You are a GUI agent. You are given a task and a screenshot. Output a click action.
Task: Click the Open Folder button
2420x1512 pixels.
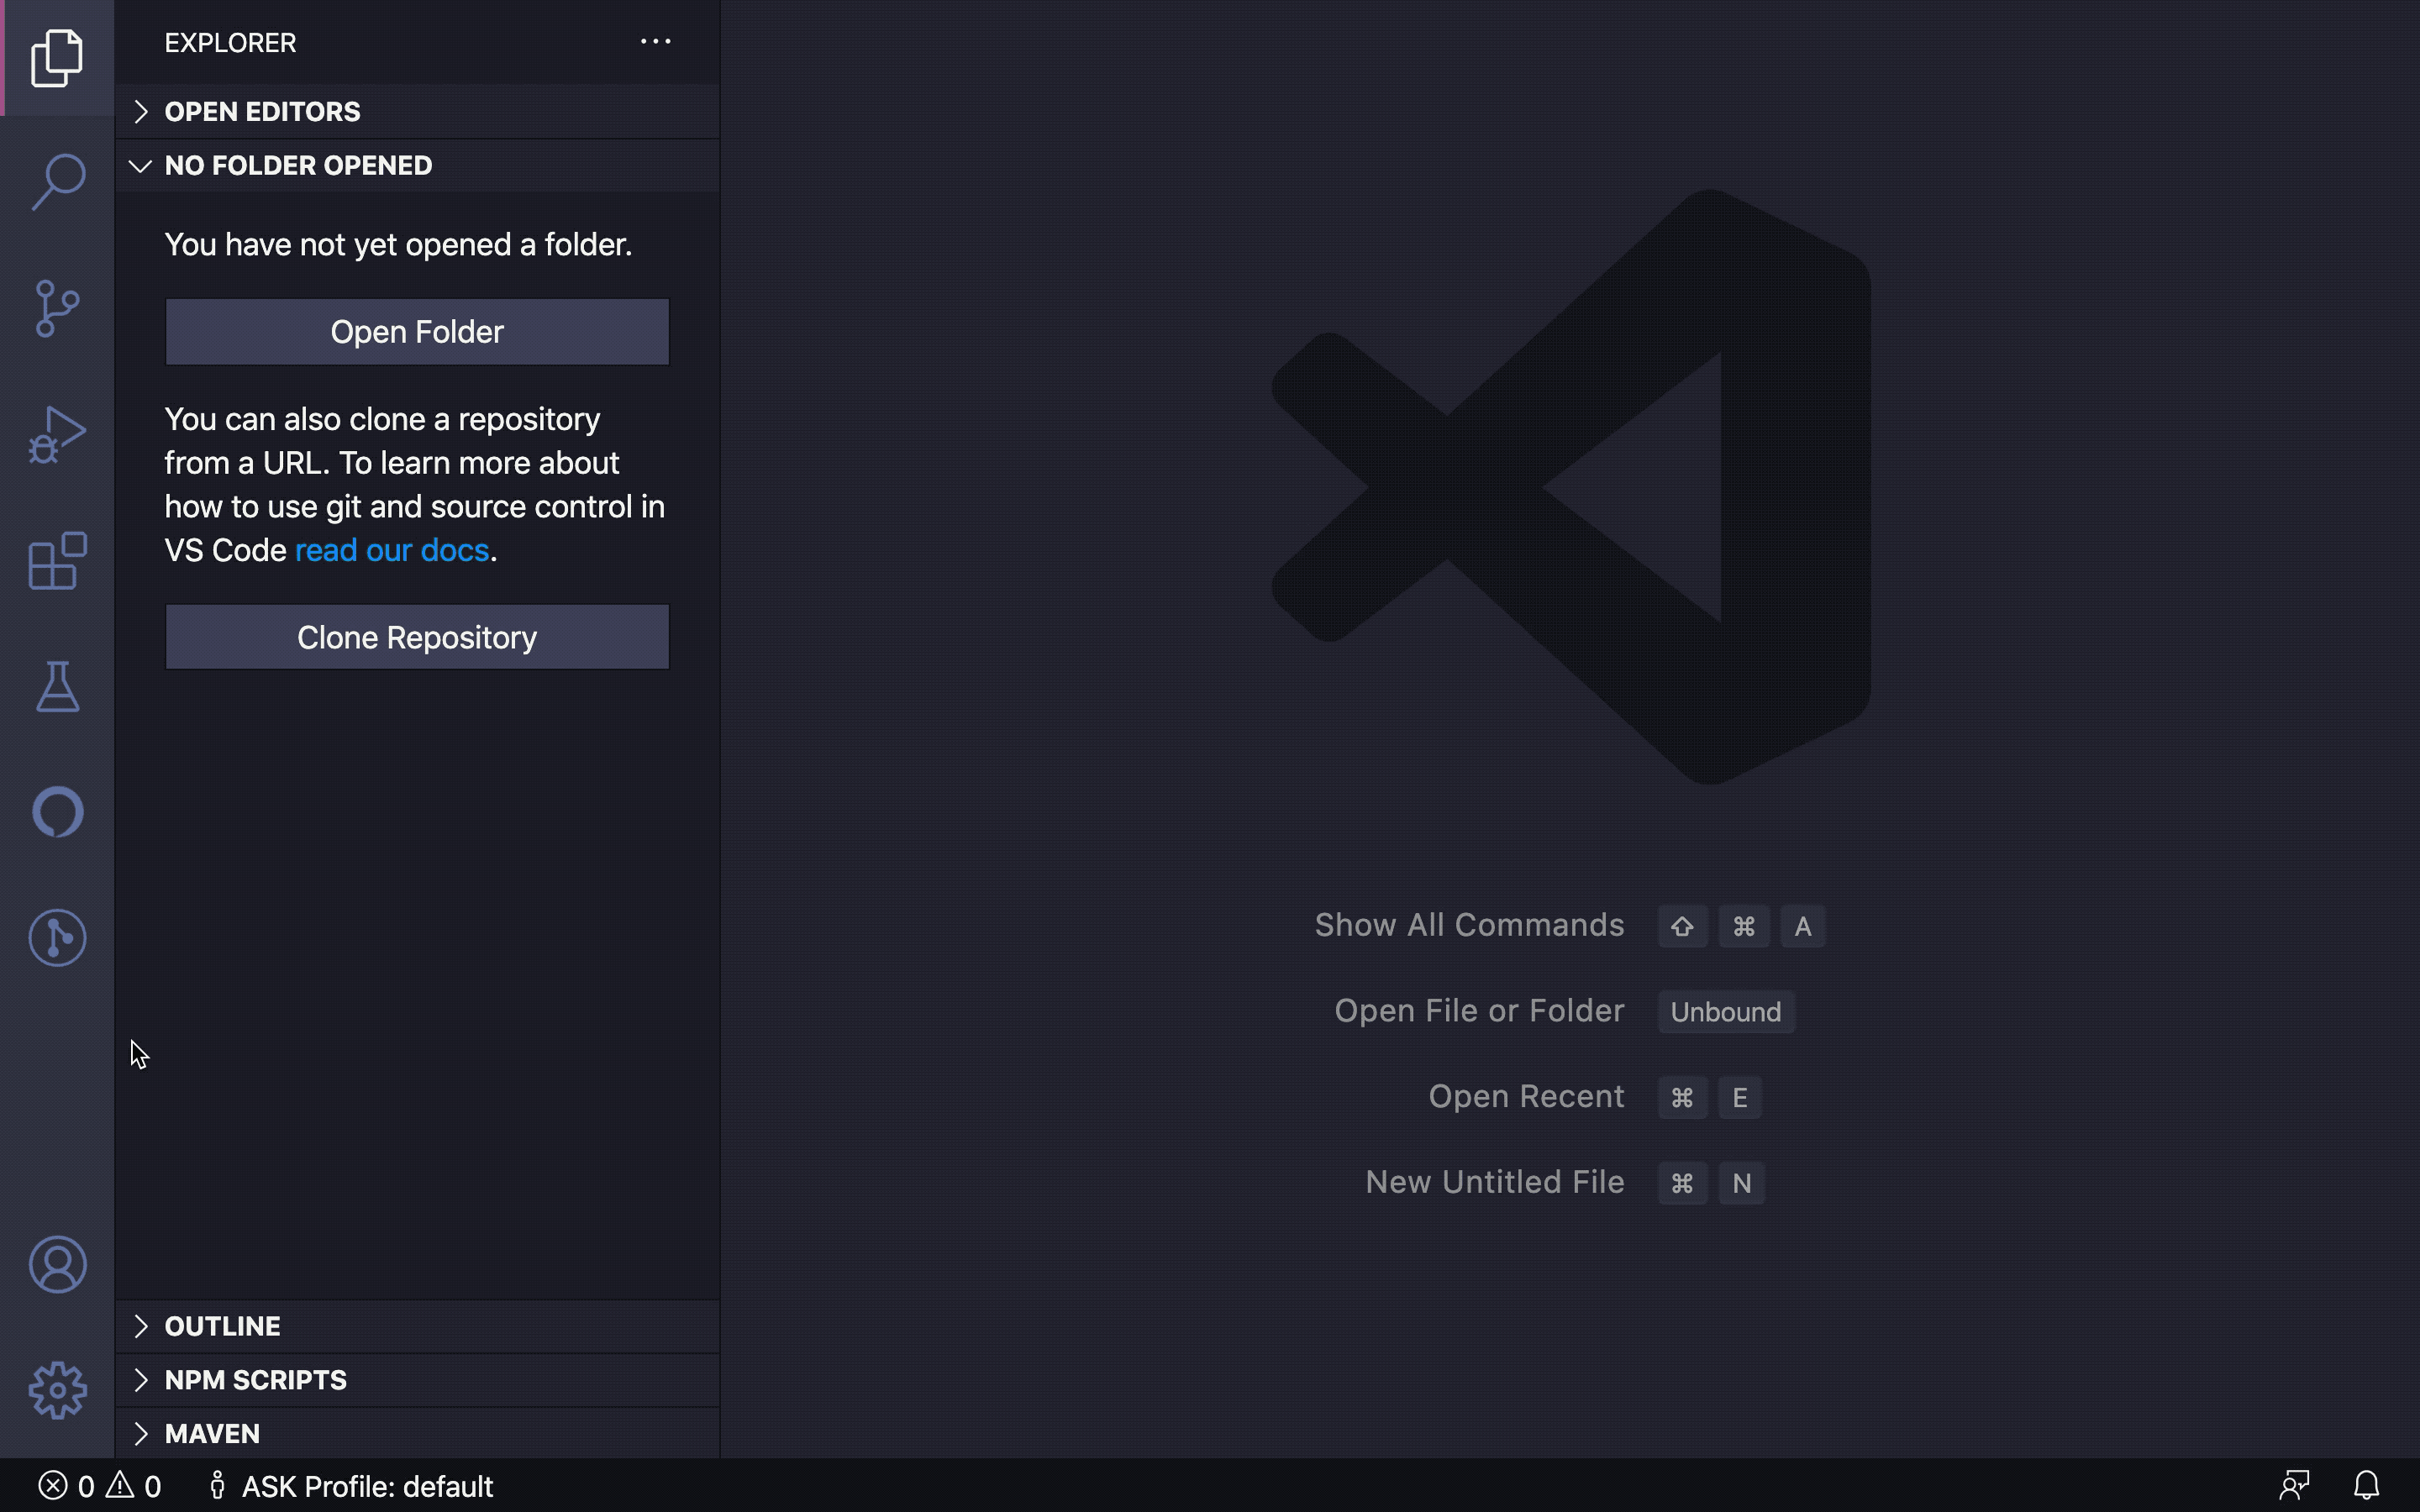pyautogui.click(x=417, y=332)
